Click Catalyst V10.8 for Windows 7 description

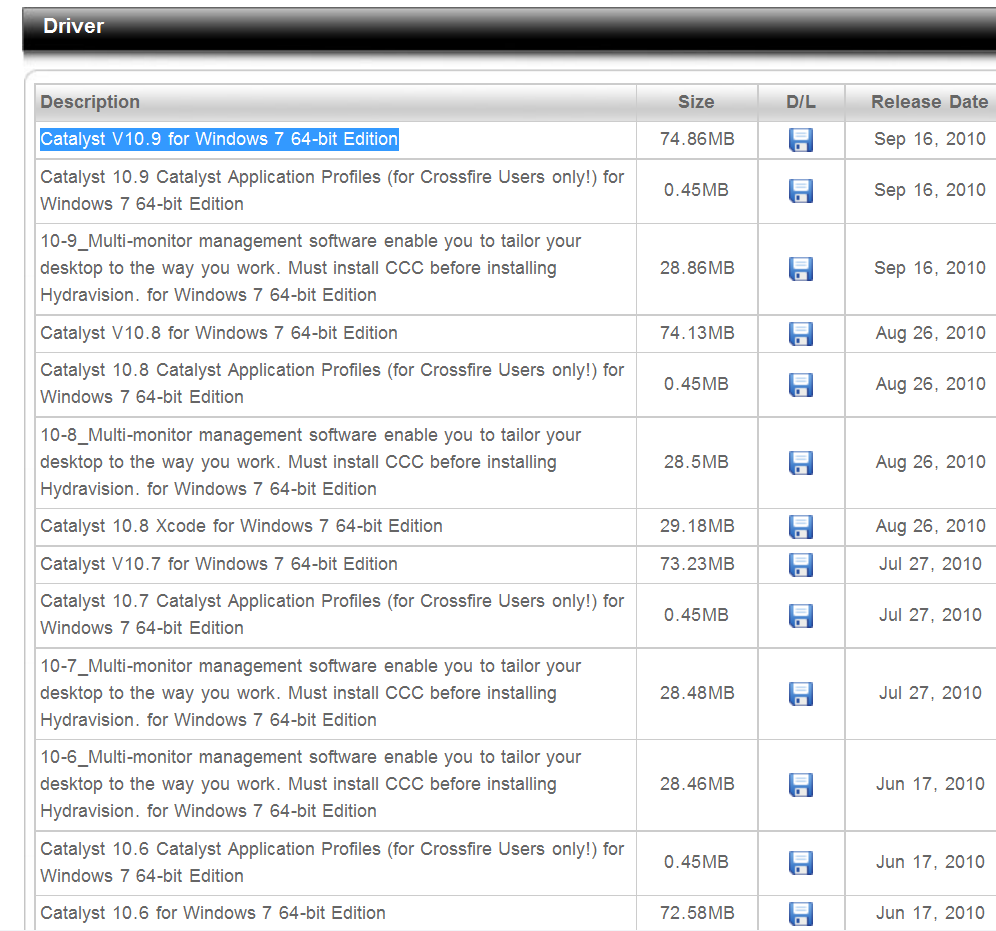(219, 333)
